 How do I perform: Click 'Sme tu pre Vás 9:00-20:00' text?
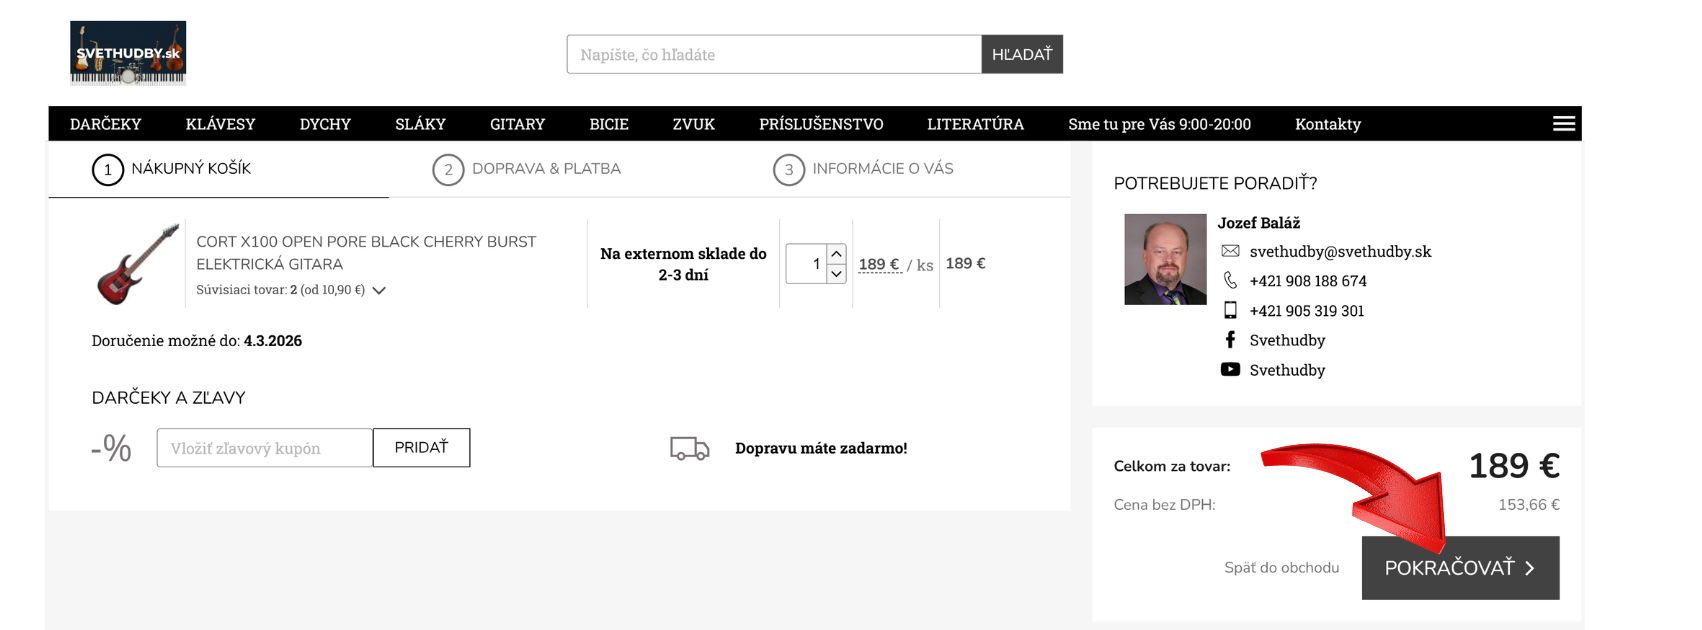point(1159,124)
